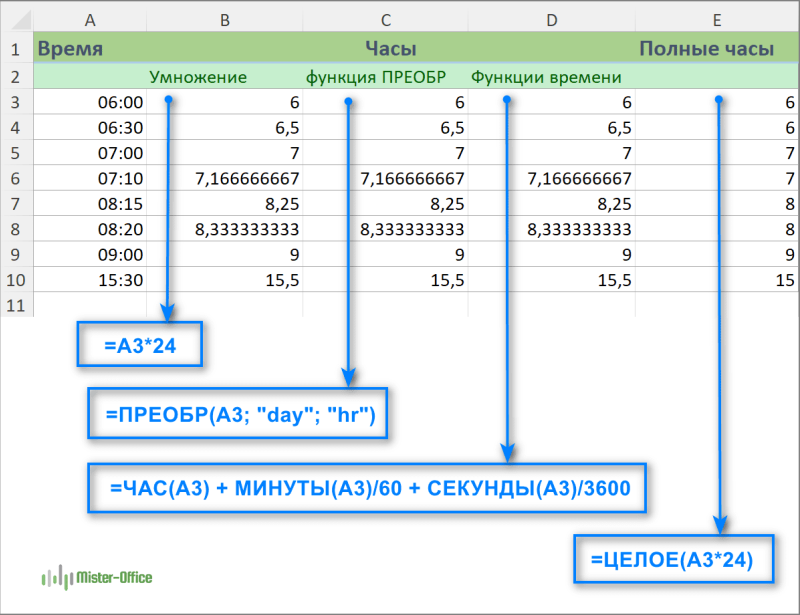Click the 'функция ПРЕОБР' subheader cell
The height and width of the screenshot is (615, 800).
tap(386, 77)
